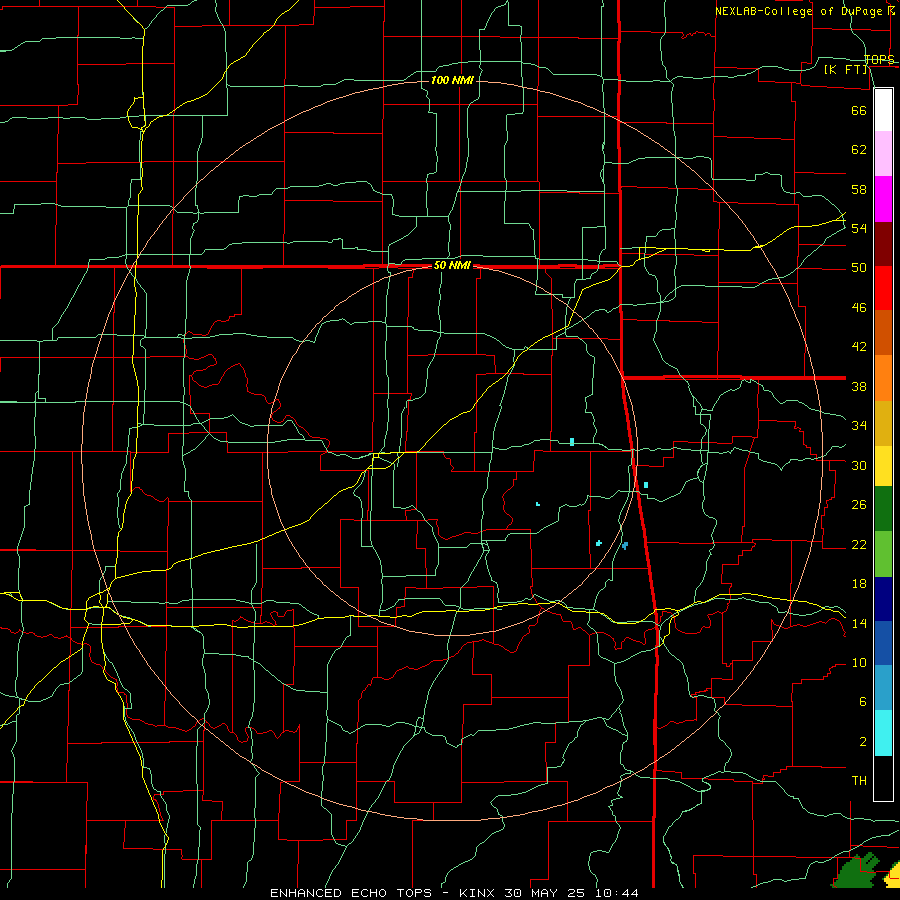
Task: Click the TH legend label
Action: point(859,781)
